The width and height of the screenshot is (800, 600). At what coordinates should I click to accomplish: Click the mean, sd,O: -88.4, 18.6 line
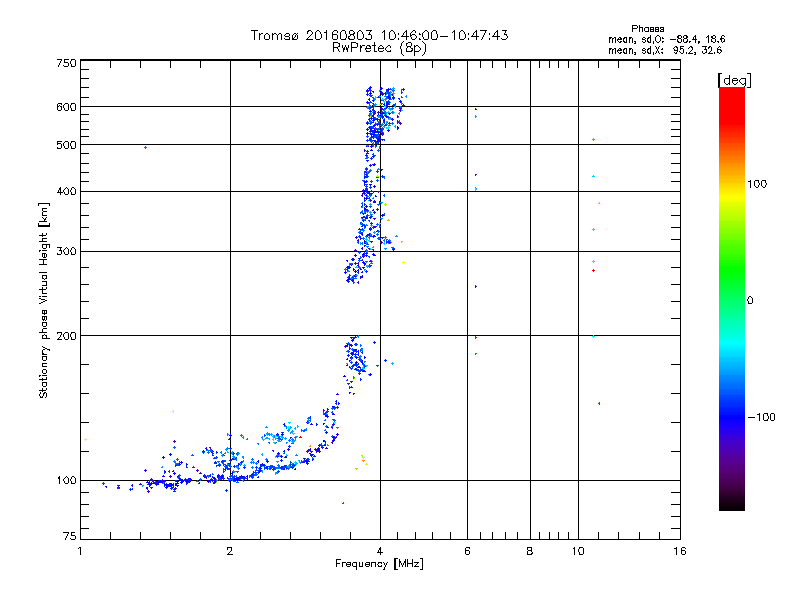(666, 39)
